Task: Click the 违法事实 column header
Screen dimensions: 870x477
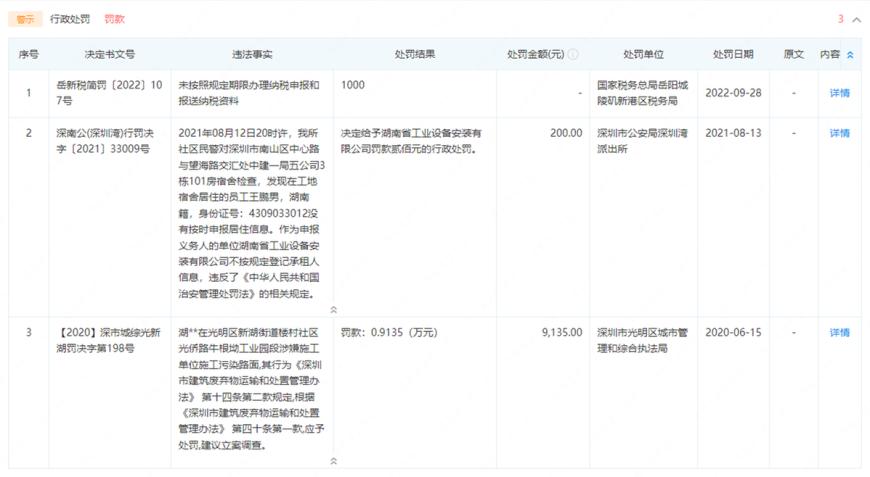Action: tap(252, 54)
